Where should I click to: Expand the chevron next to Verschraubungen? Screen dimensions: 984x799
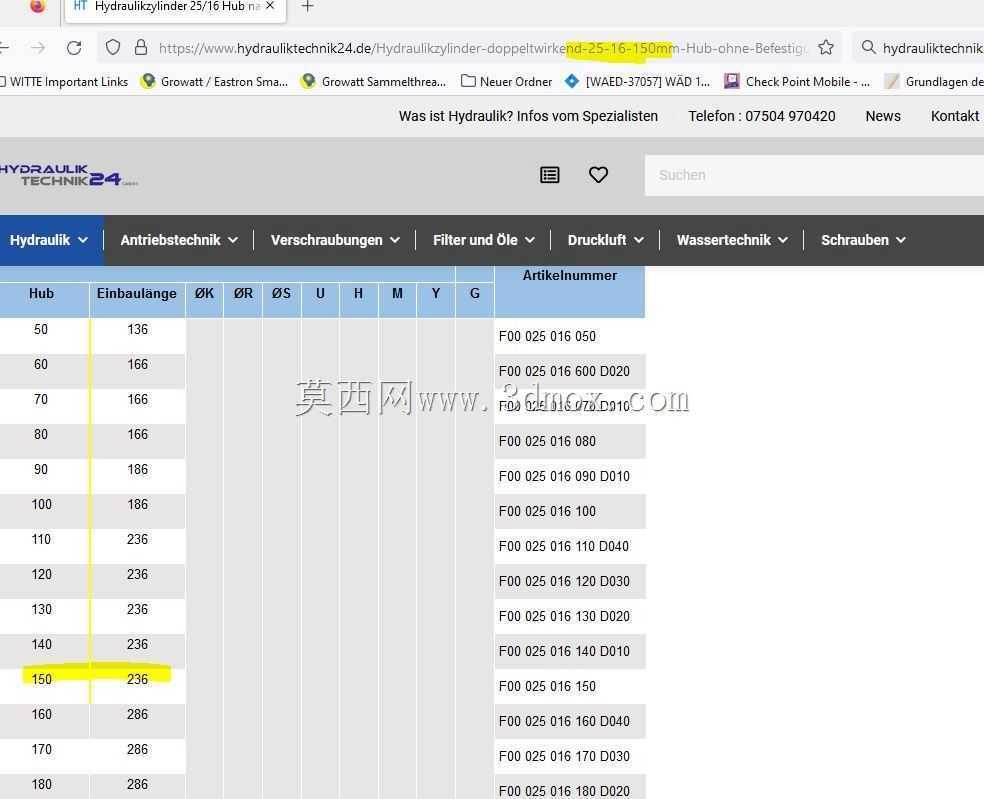(395, 240)
